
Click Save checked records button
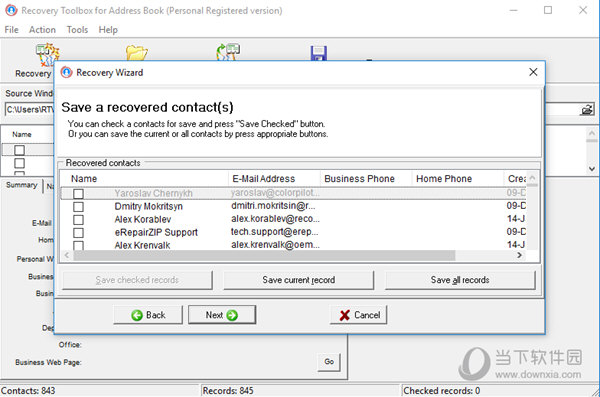tap(137, 280)
